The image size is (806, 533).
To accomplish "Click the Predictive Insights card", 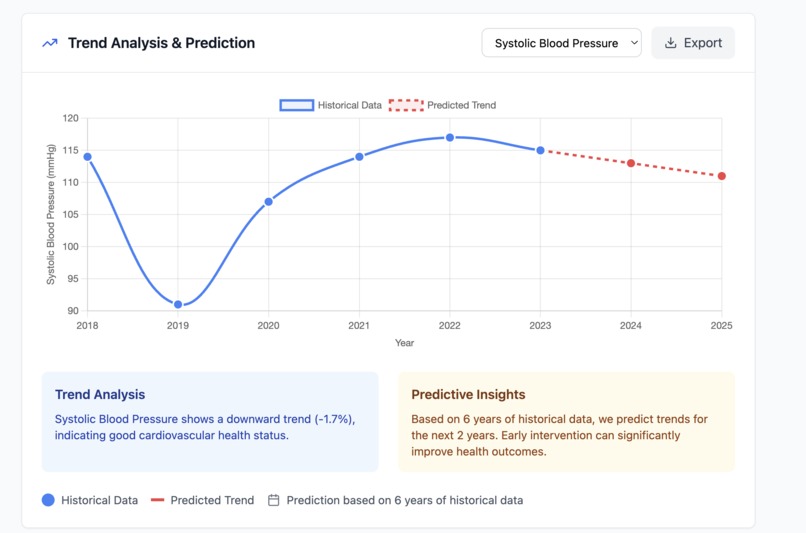I will coord(566,422).
